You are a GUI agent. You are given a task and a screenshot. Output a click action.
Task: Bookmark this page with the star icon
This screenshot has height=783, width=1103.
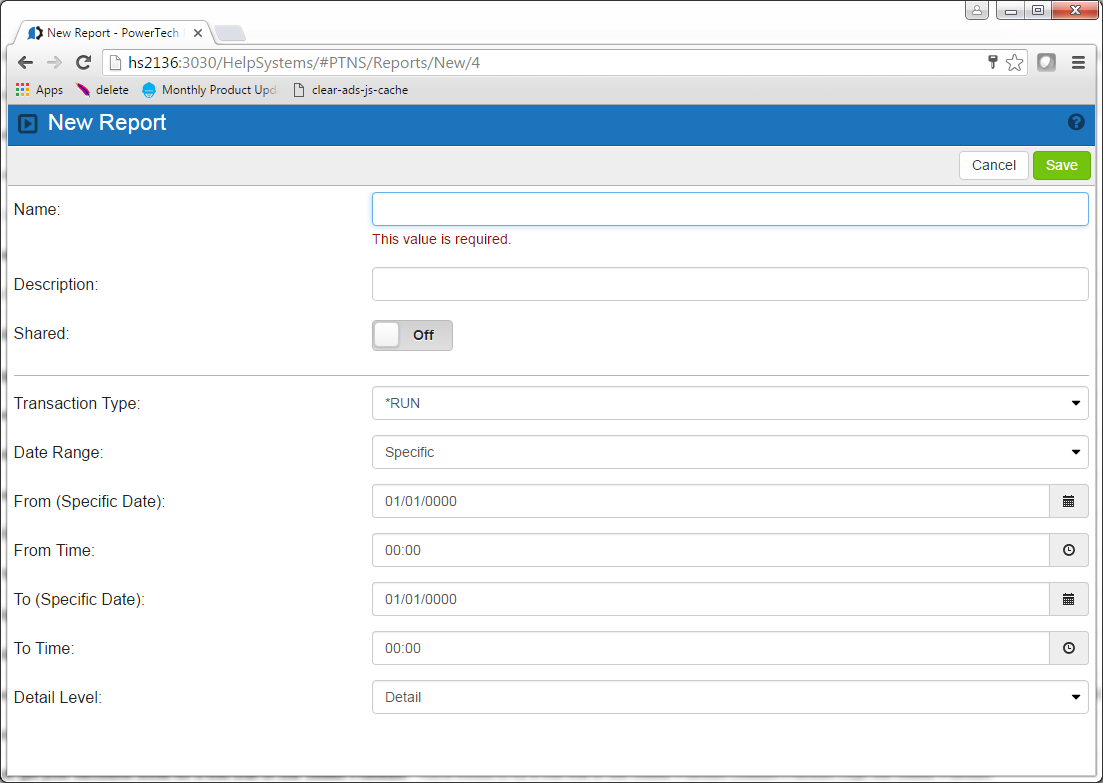(x=1014, y=63)
